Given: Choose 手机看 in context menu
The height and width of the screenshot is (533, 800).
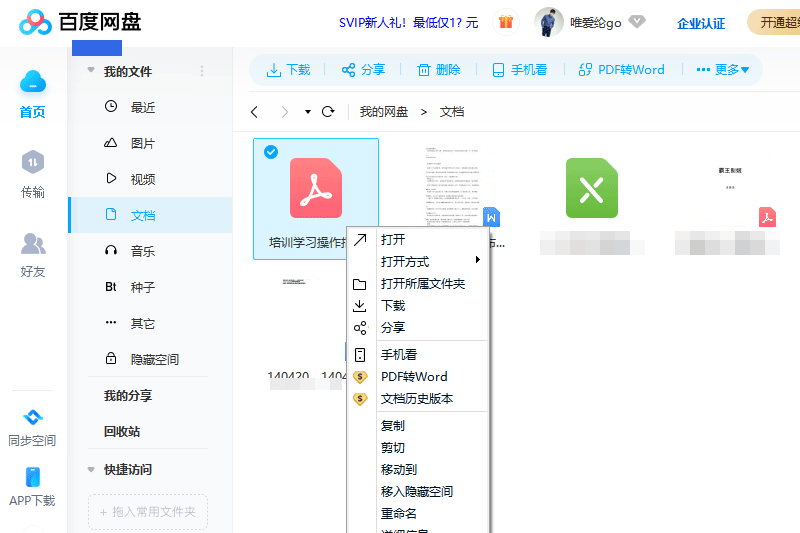Looking at the screenshot, I should [417, 354].
